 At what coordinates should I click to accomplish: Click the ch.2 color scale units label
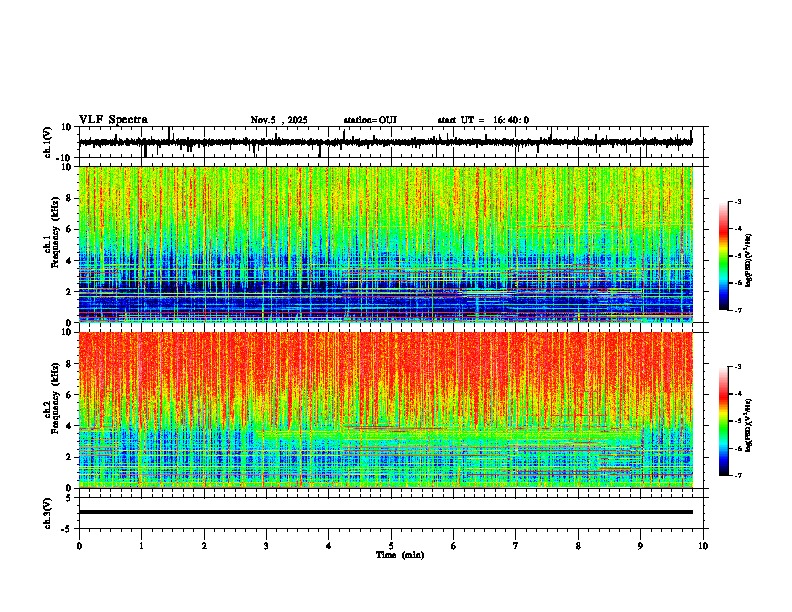tap(749, 425)
